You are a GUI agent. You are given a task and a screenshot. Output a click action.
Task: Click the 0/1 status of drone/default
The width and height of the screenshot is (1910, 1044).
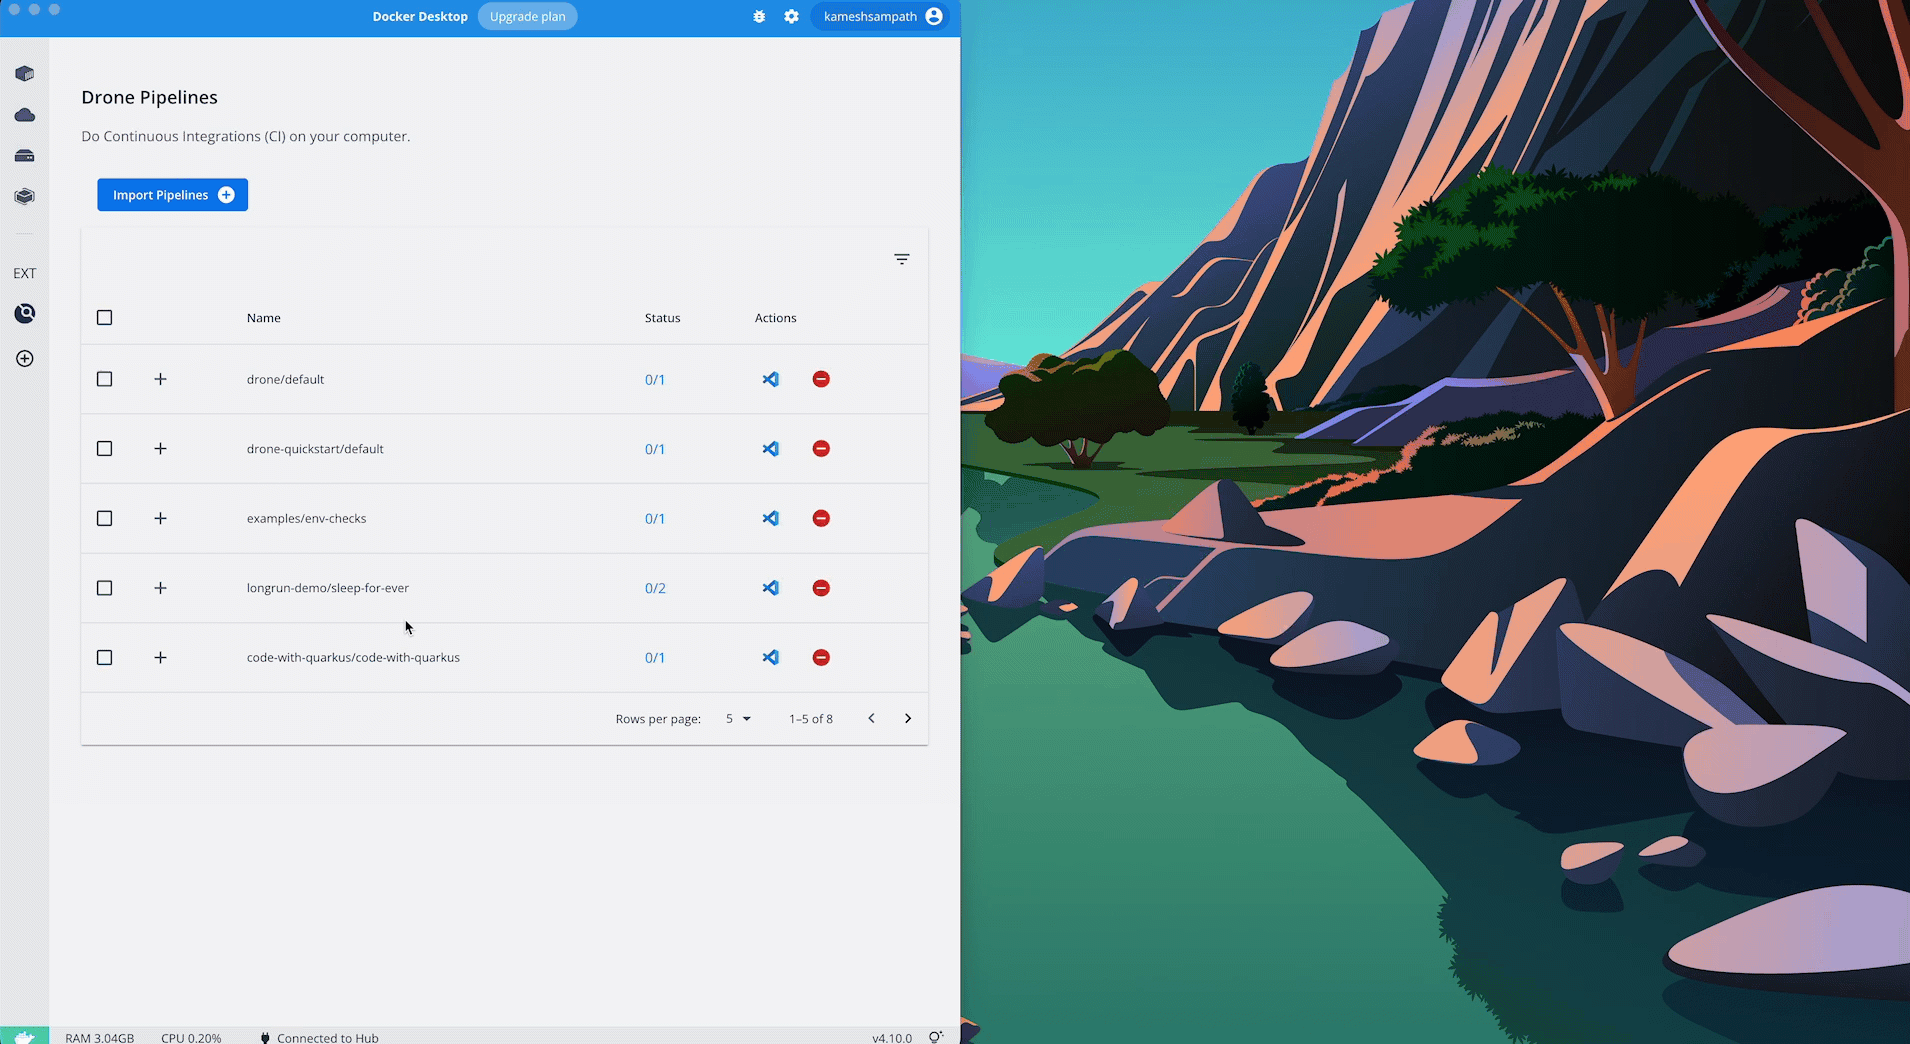(655, 380)
